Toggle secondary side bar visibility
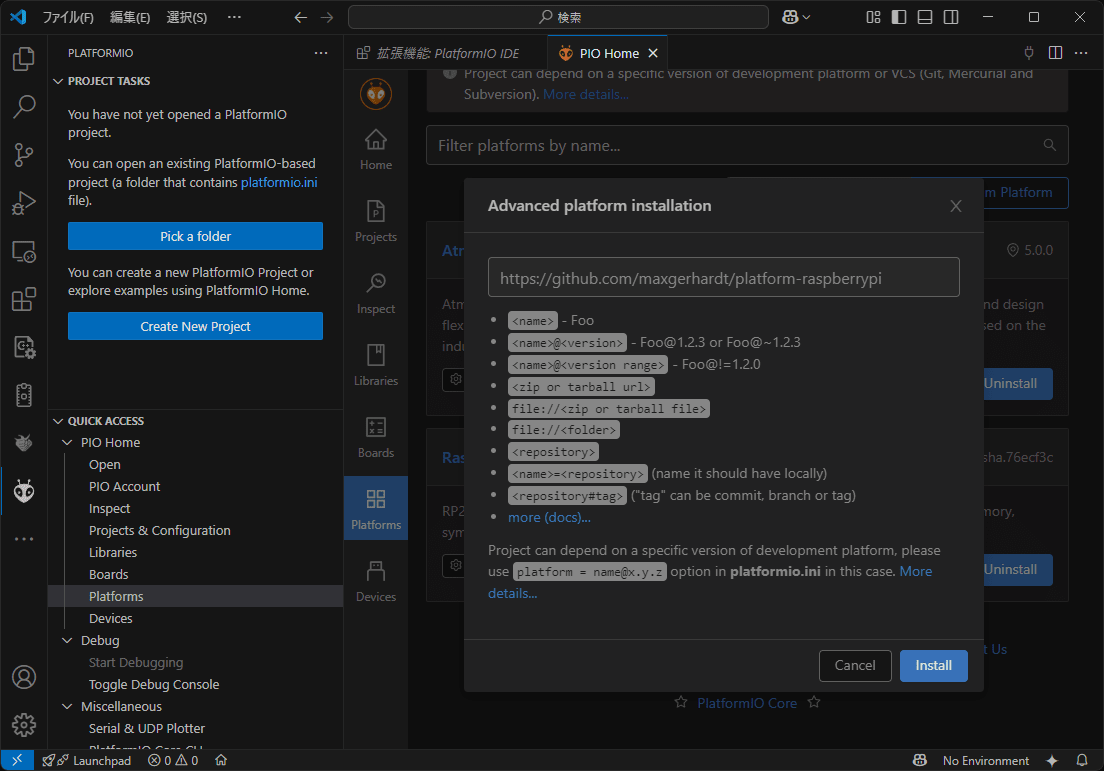1104x771 pixels. (x=951, y=17)
